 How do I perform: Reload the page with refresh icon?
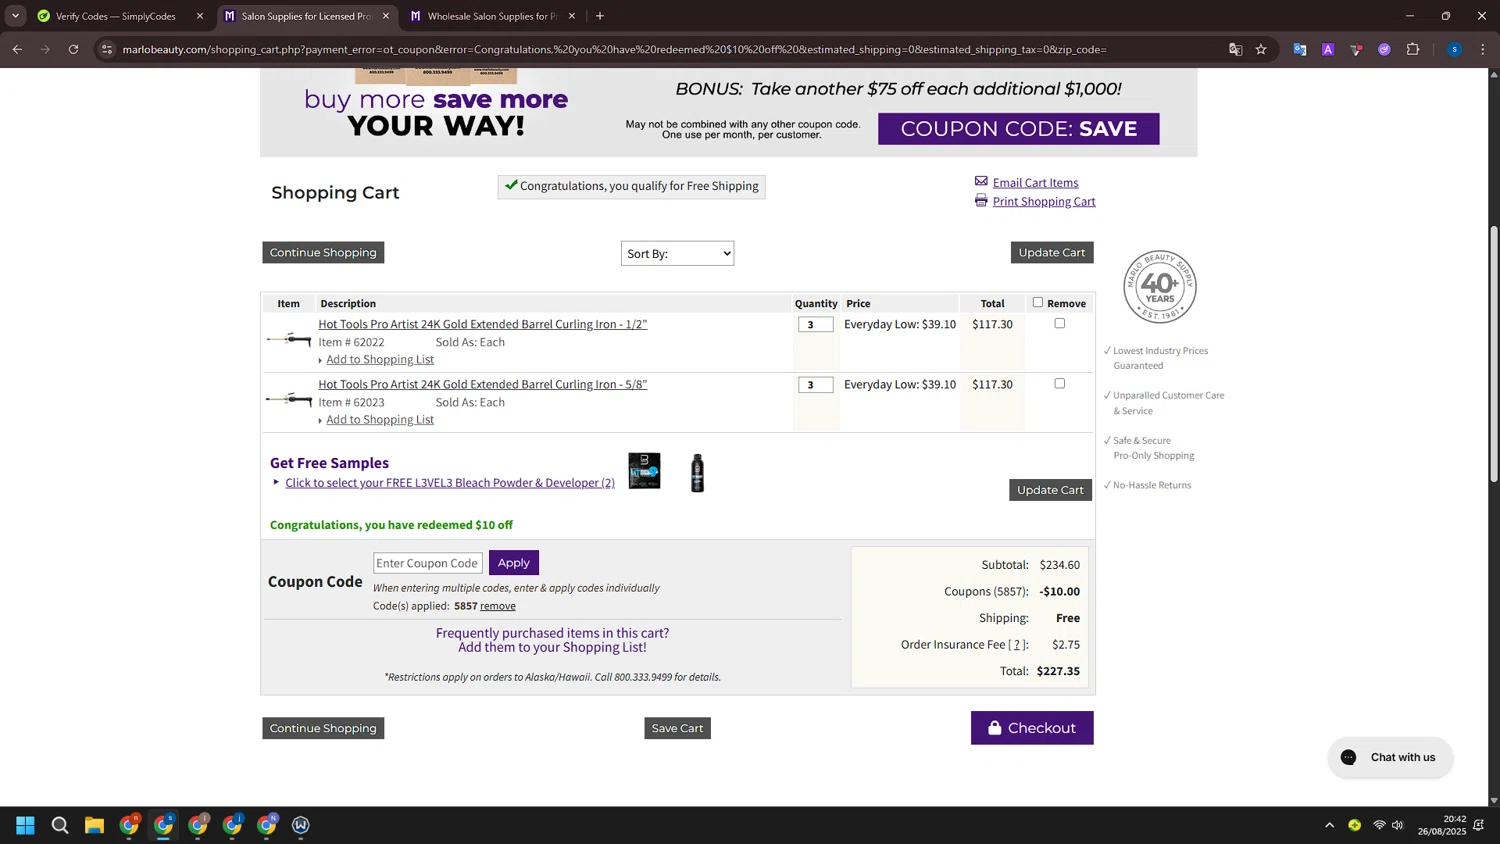point(73,49)
